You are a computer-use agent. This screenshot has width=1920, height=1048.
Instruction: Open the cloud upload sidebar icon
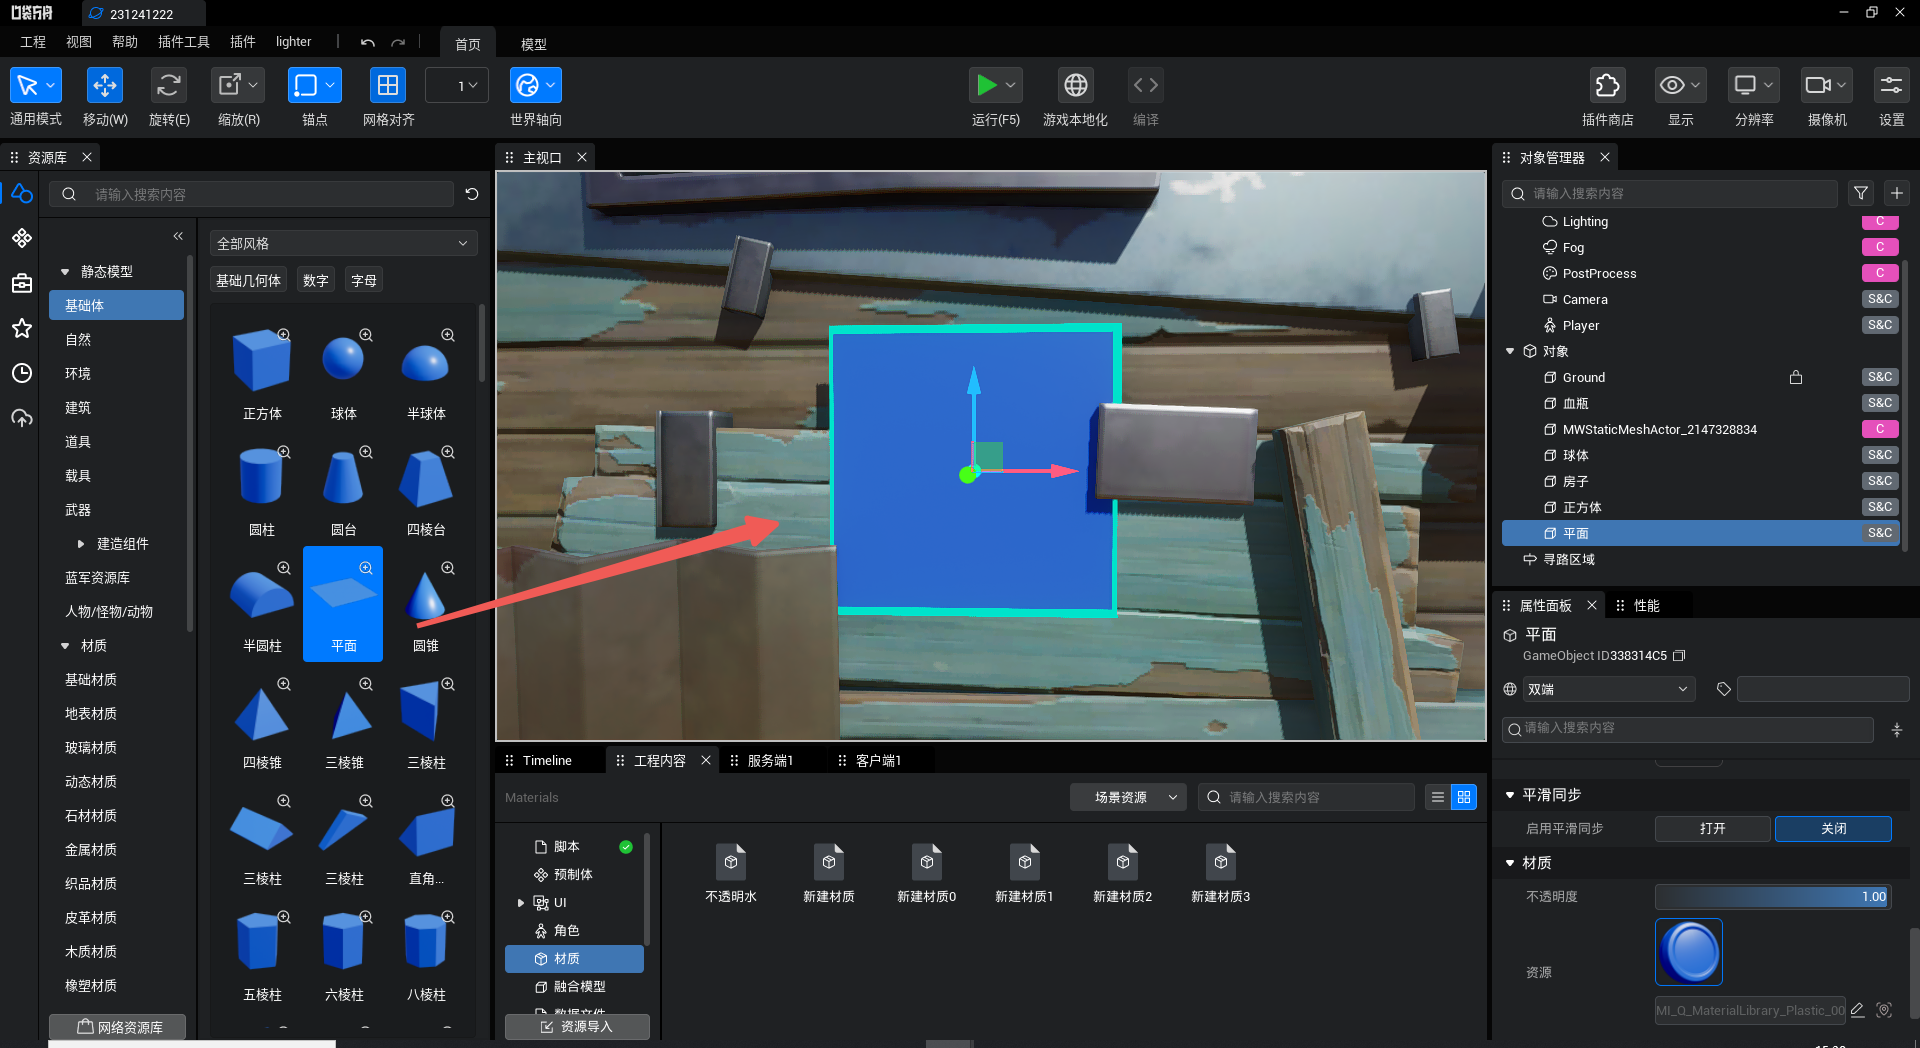(x=22, y=418)
